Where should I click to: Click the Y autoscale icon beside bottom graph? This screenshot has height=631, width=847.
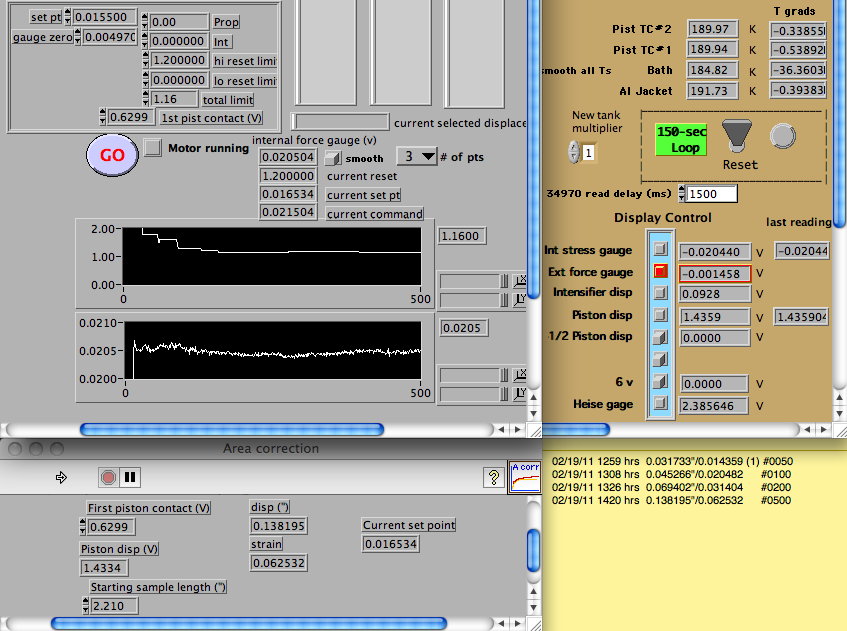[x=520, y=393]
